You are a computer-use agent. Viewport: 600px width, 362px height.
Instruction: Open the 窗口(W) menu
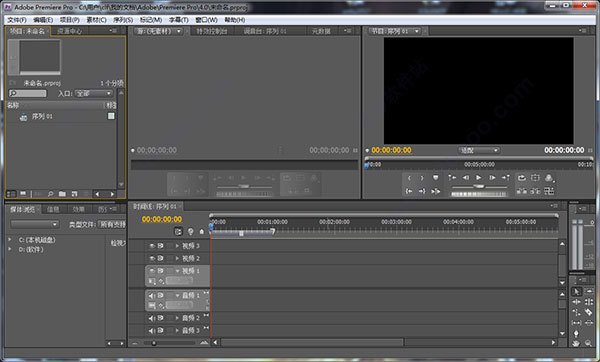click(206, 20)
